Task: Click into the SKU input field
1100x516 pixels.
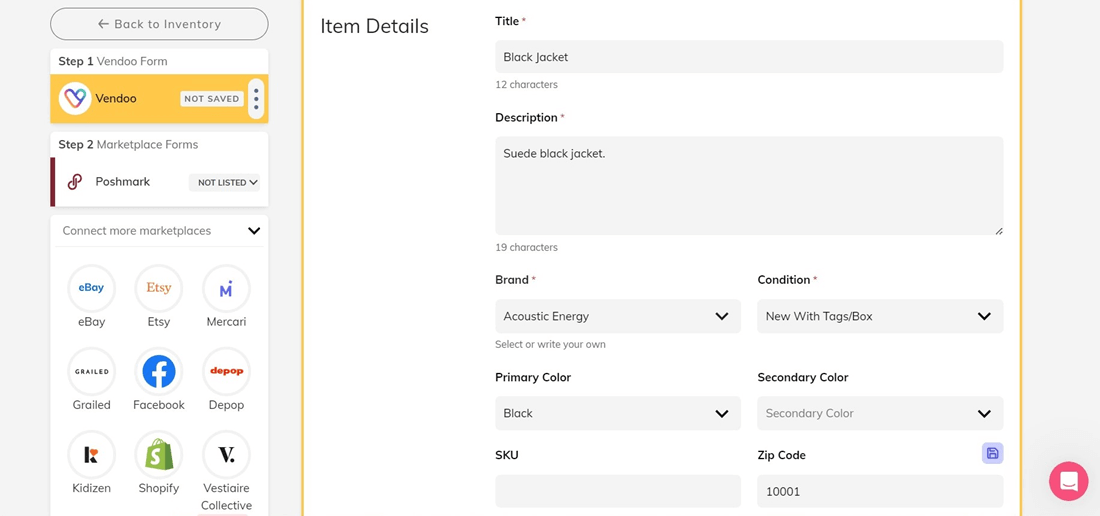Action: tap(617, 491)
